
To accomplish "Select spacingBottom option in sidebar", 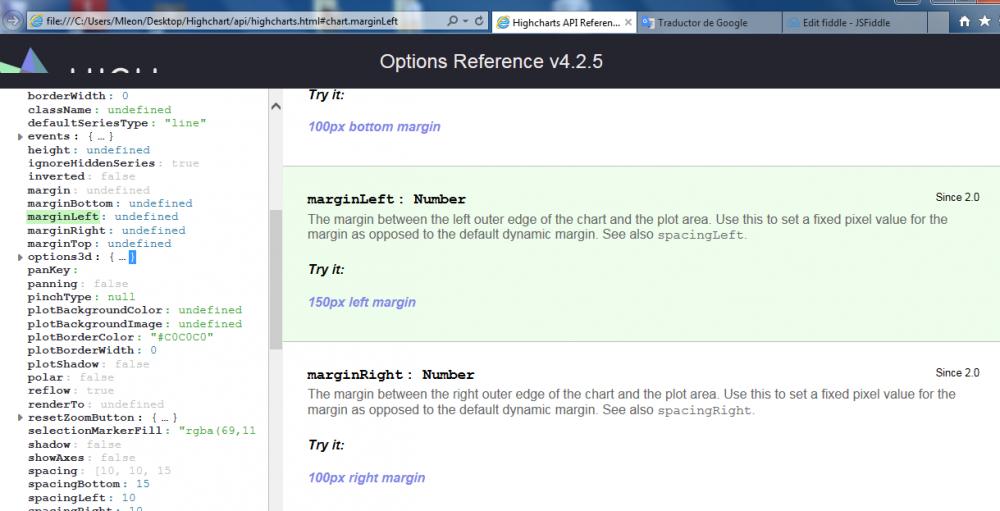I will (74, 484).
